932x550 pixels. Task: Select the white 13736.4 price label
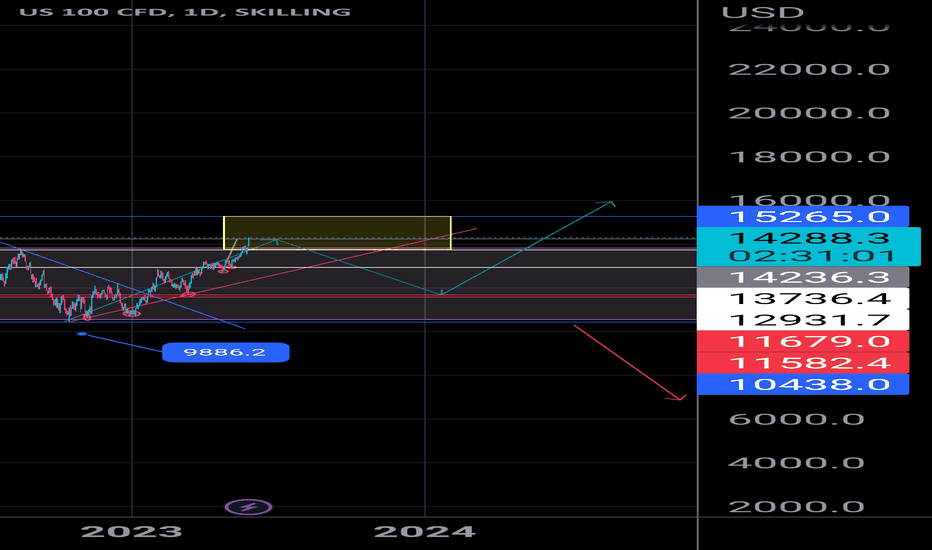[803, 298]
